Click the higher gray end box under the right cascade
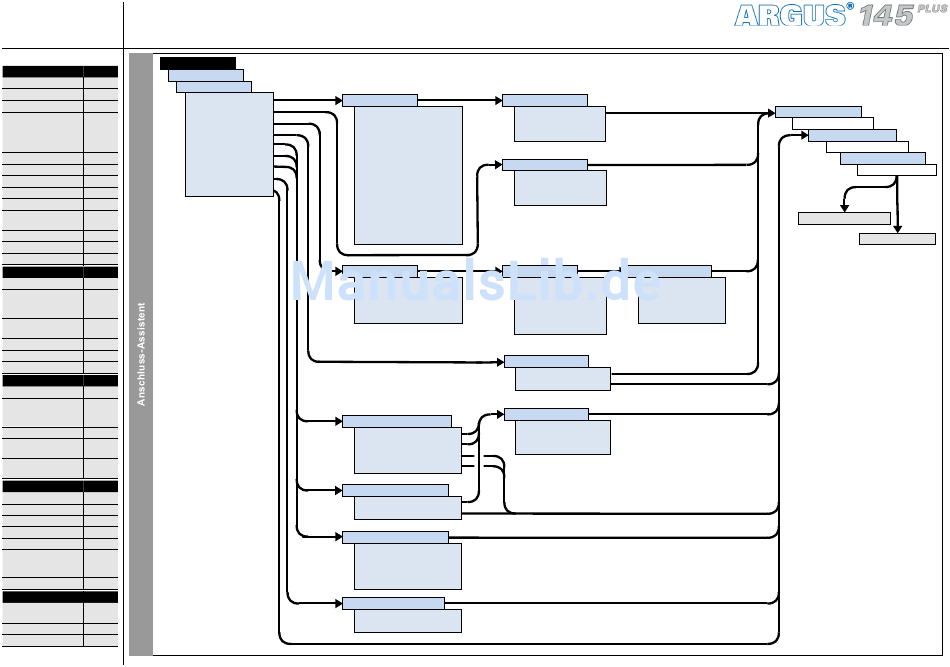 click(845, 218)
